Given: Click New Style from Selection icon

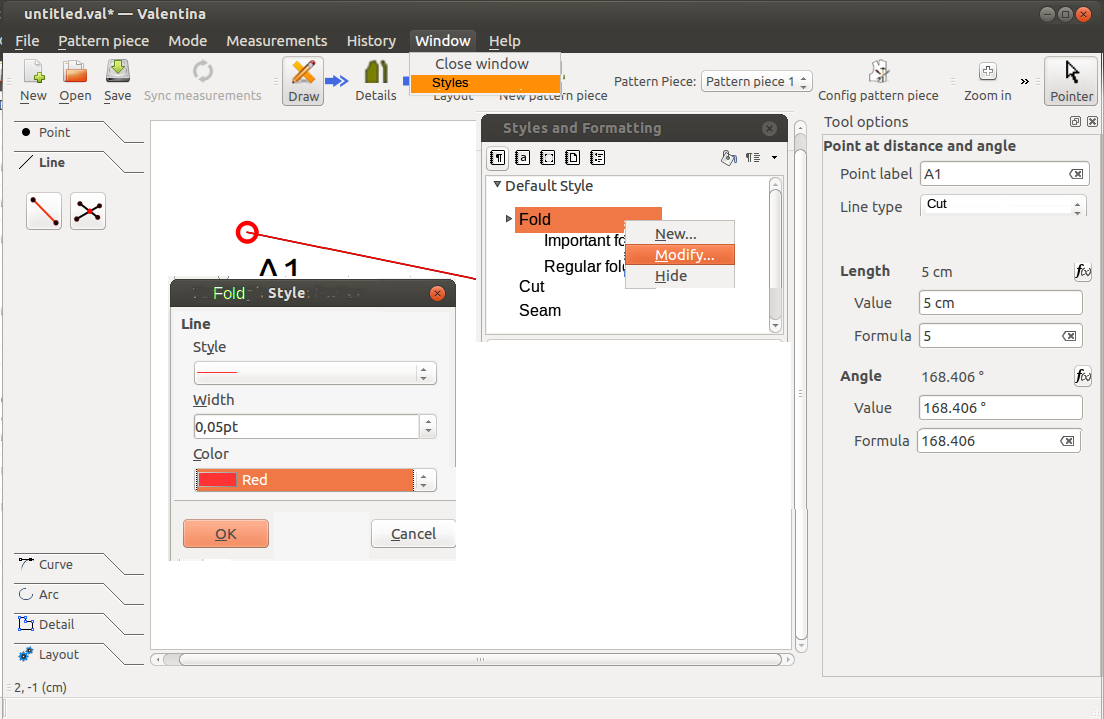Looking at the screenshot, I should pos(753,158).
